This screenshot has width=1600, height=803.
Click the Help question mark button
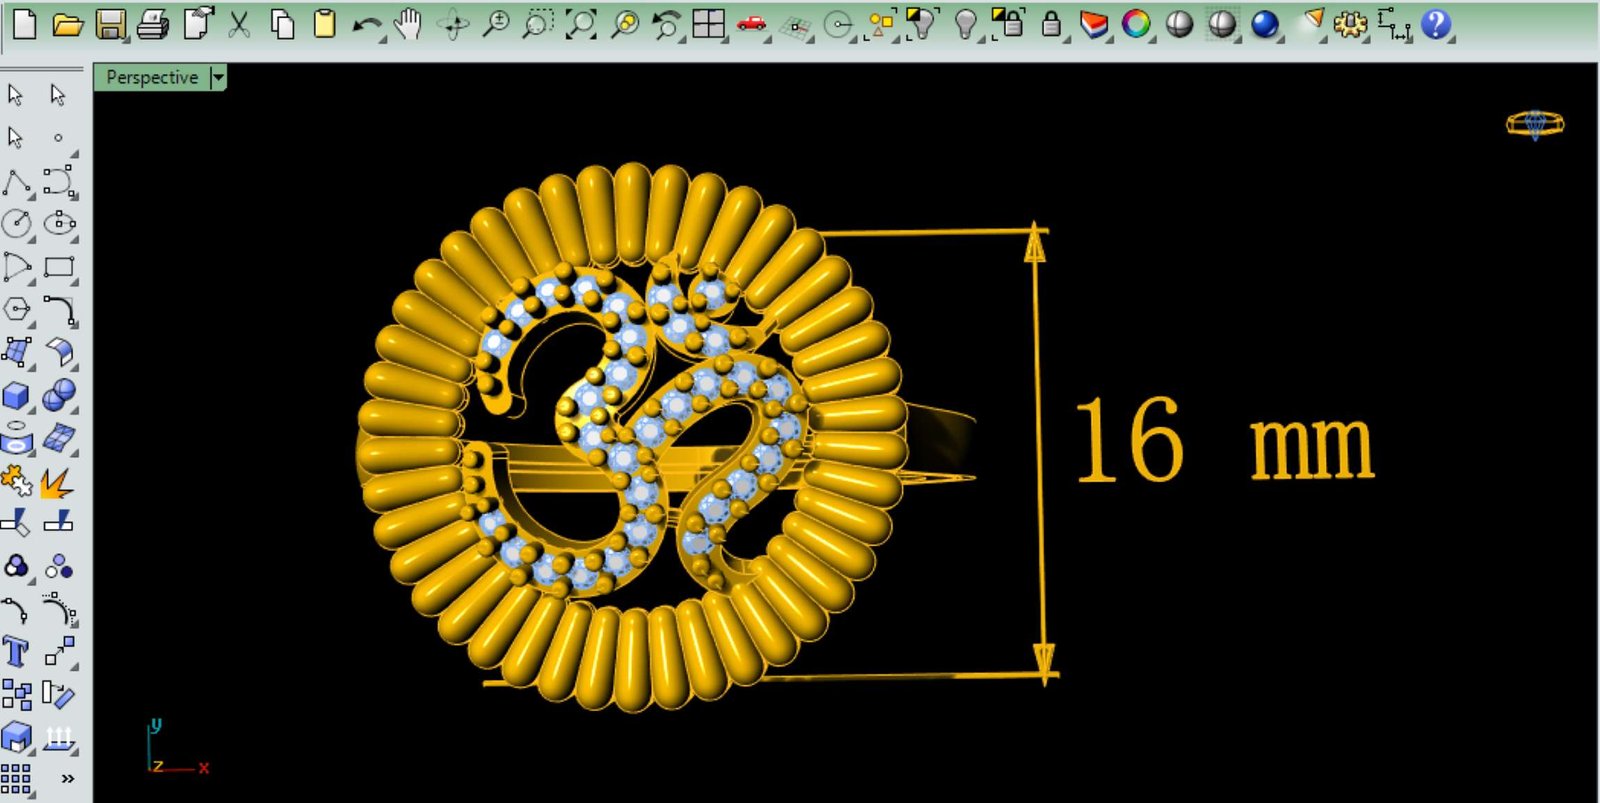coord(1435,24)
